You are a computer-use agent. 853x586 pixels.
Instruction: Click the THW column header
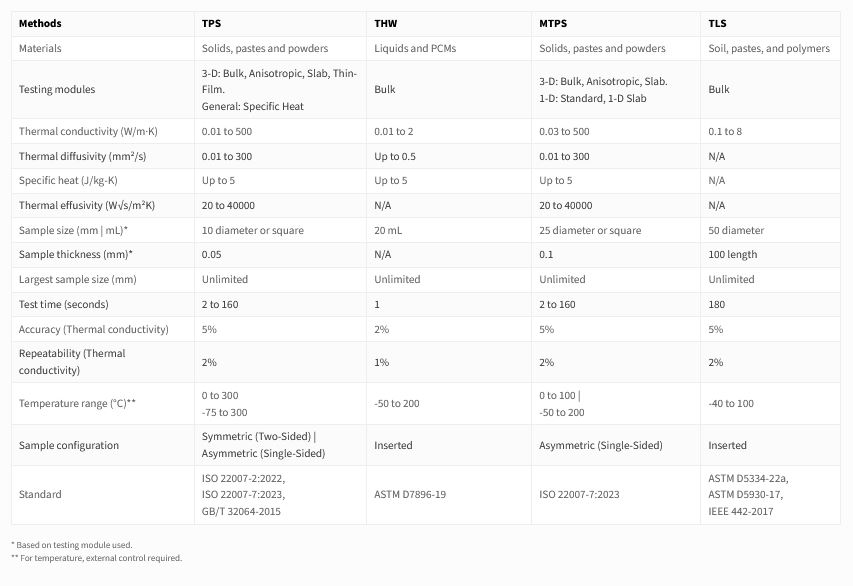coord(386,22)
